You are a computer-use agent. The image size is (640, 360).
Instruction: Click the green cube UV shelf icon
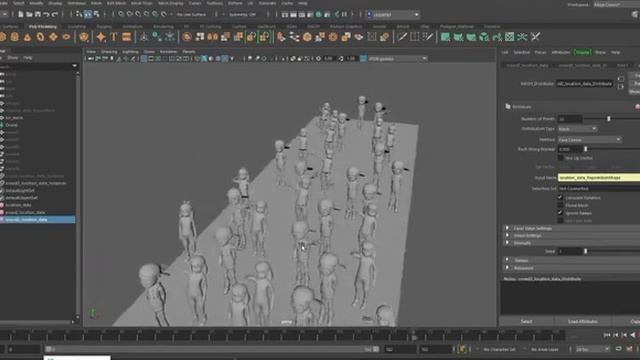pyautogui.click(x=484, y=37)
